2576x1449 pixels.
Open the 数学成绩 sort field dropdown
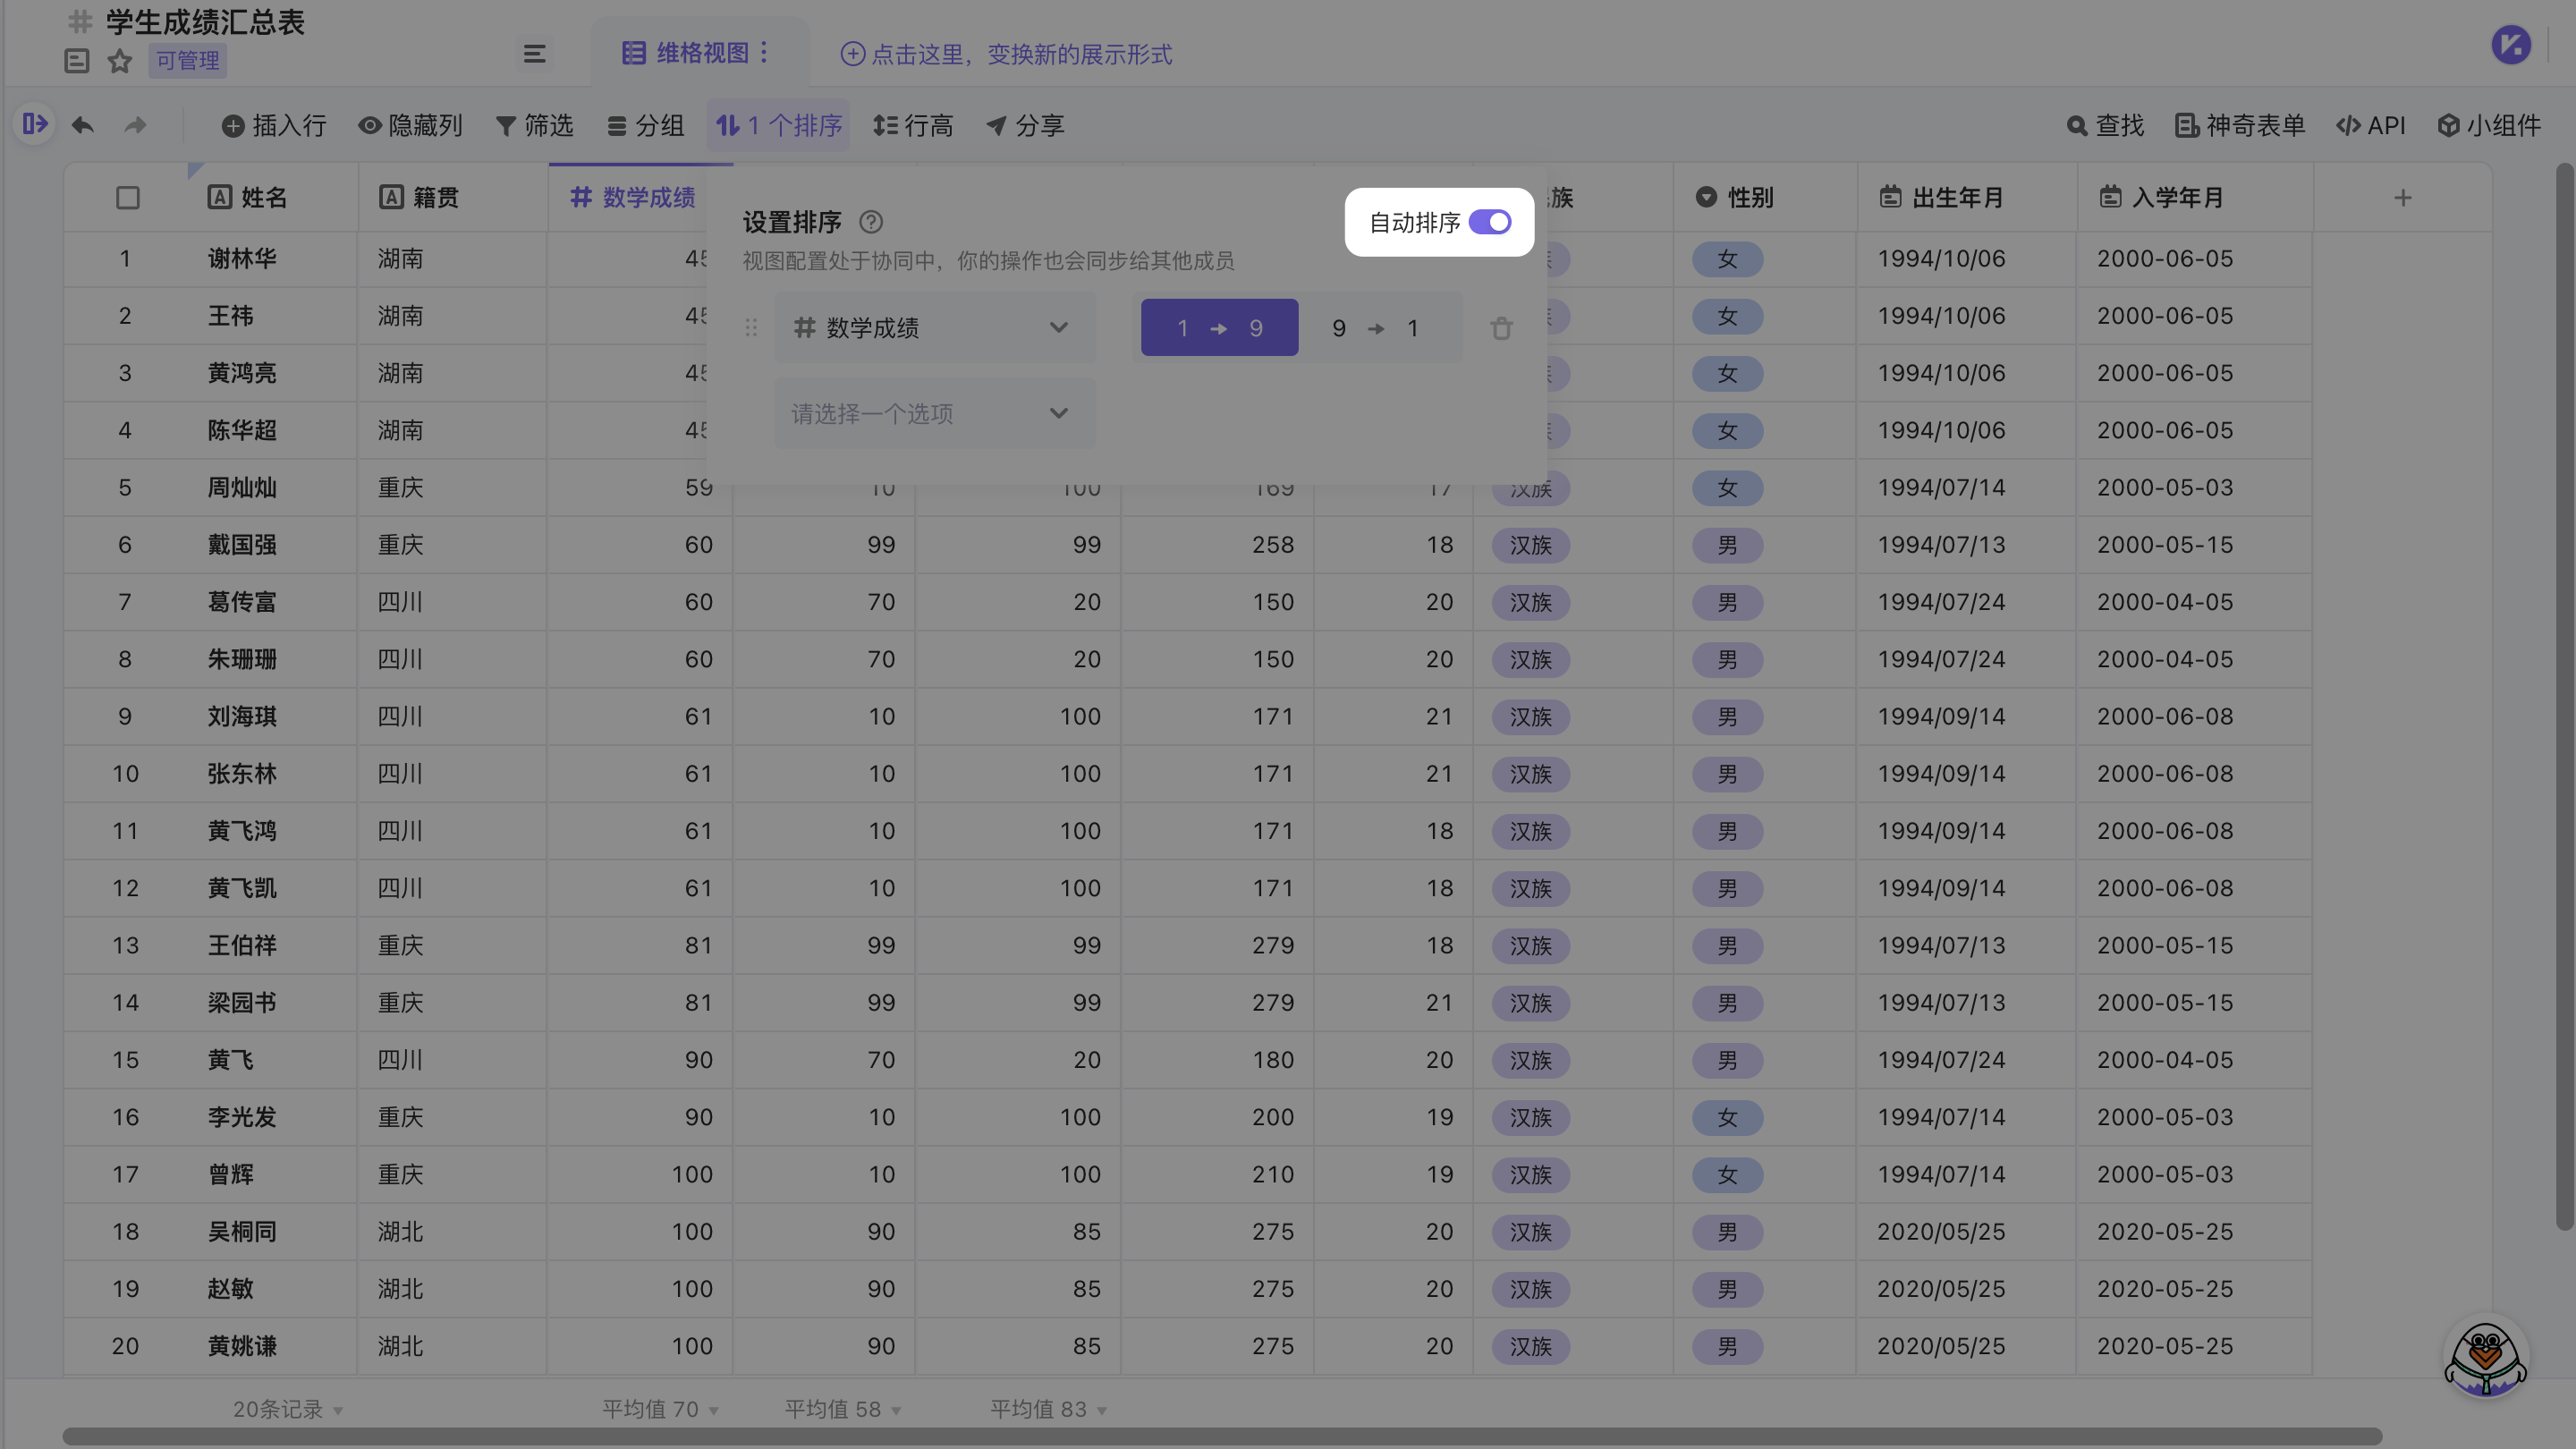pyautogui.click(x=934, y=327)
